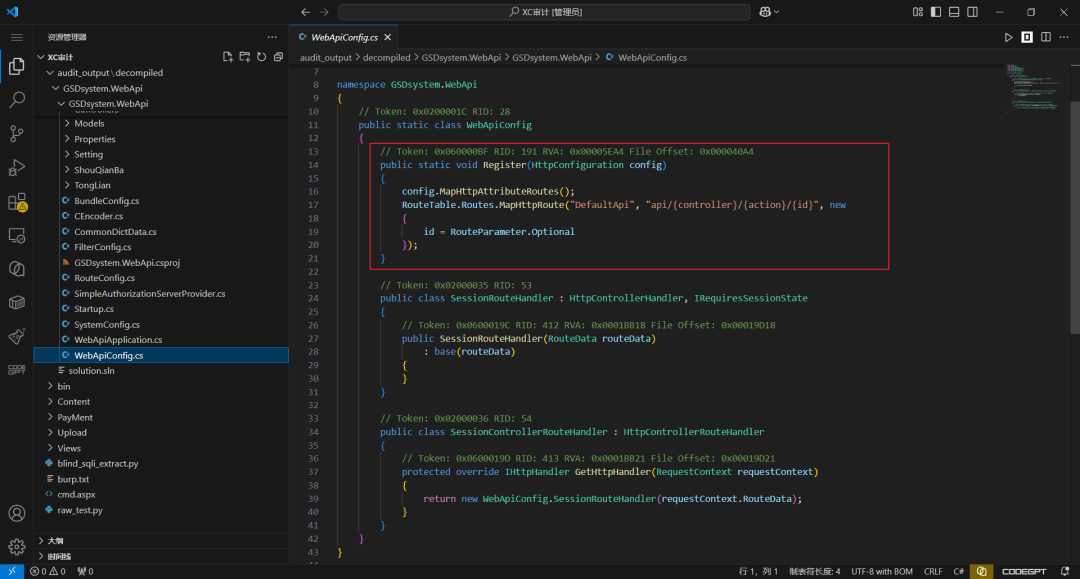Open the Run and Debug view
Screen dimensions: 1080x579
click(x=17, y=167)
